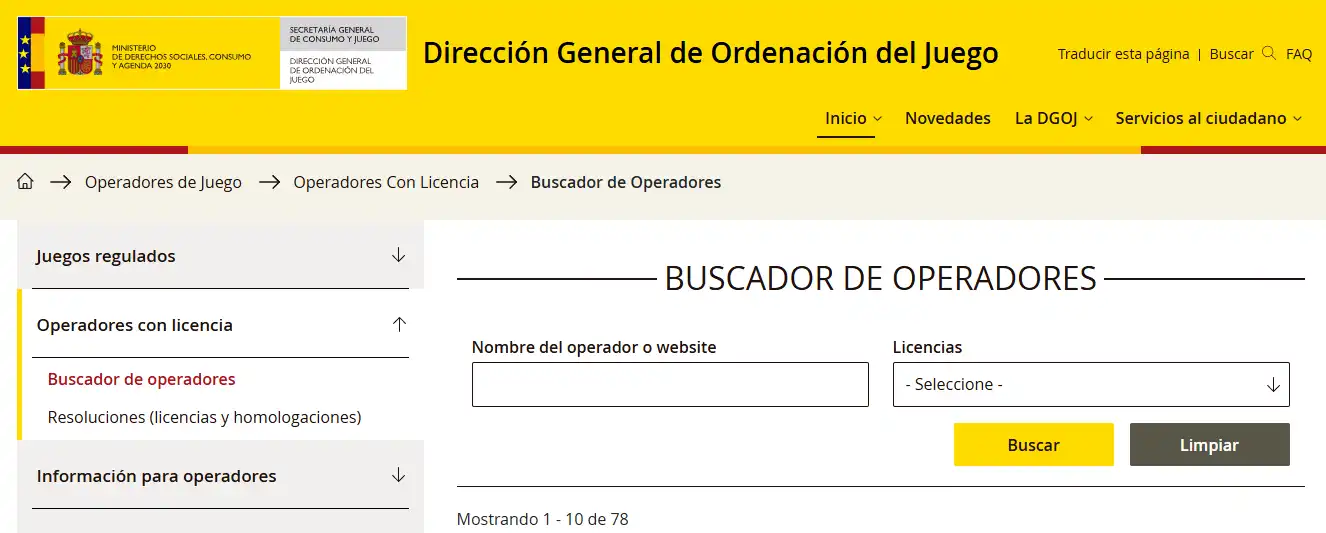Click the Ministerio government logo
The image size is (1326, 533).
pos(149,53)
